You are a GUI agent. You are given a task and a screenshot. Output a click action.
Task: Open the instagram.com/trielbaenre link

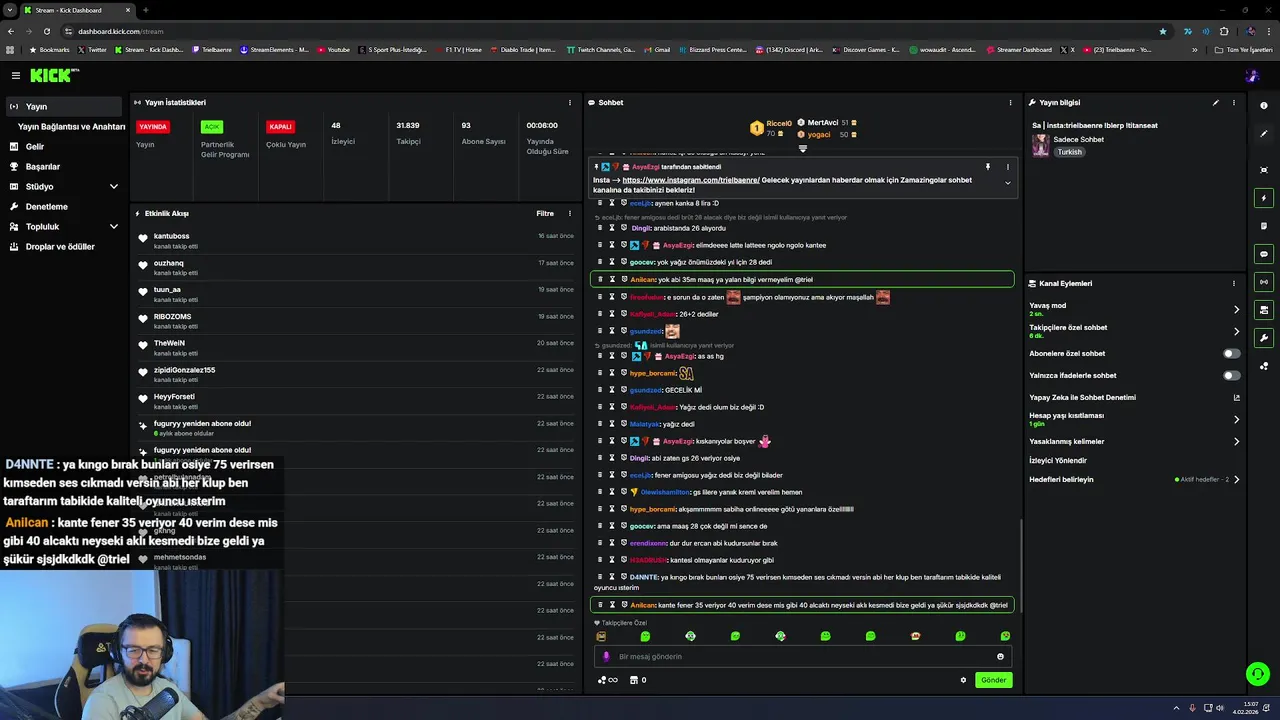tap(691, 180)
